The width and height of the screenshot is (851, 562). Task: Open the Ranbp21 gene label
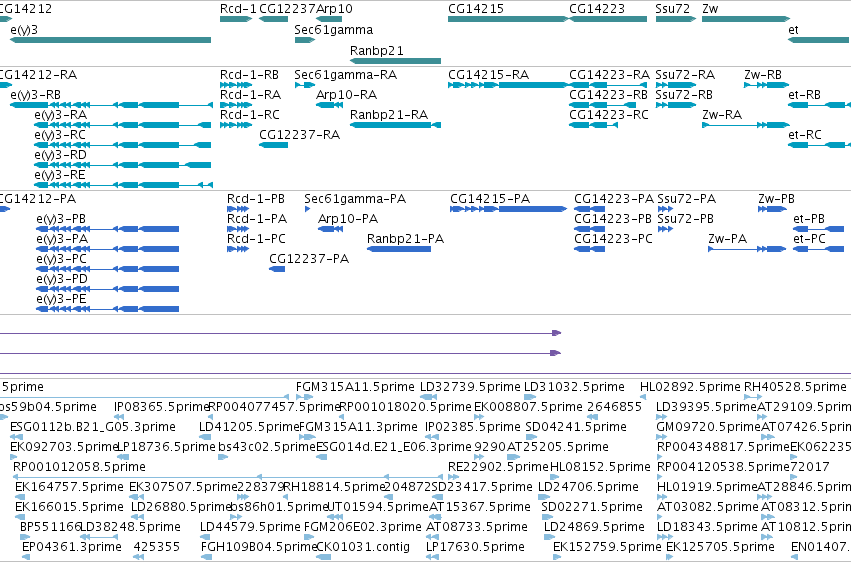[x=377, y=50]
